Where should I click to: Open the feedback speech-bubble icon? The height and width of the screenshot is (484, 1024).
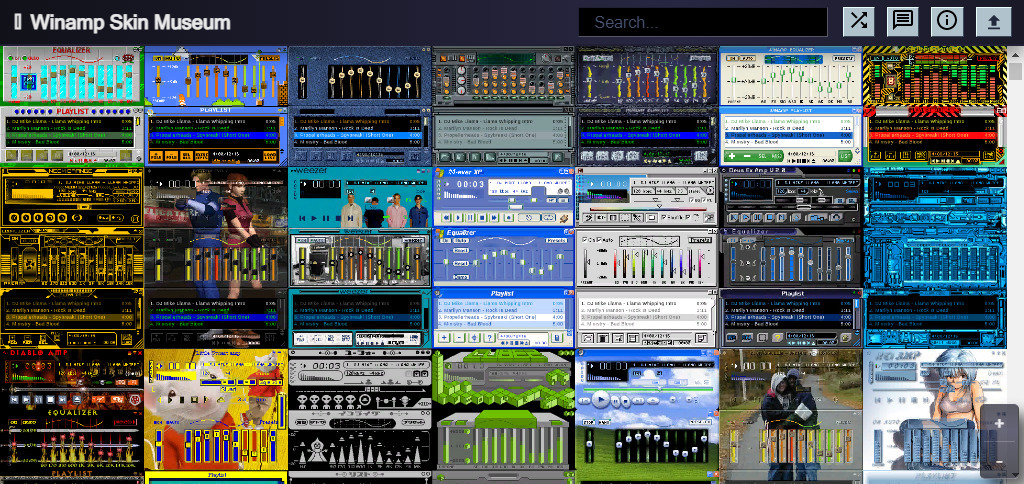tap(903, 22)
